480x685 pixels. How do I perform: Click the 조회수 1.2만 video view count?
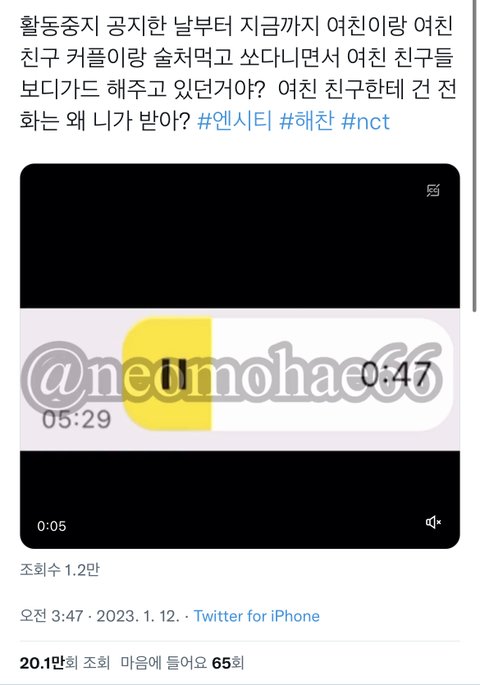pos(60,570)
